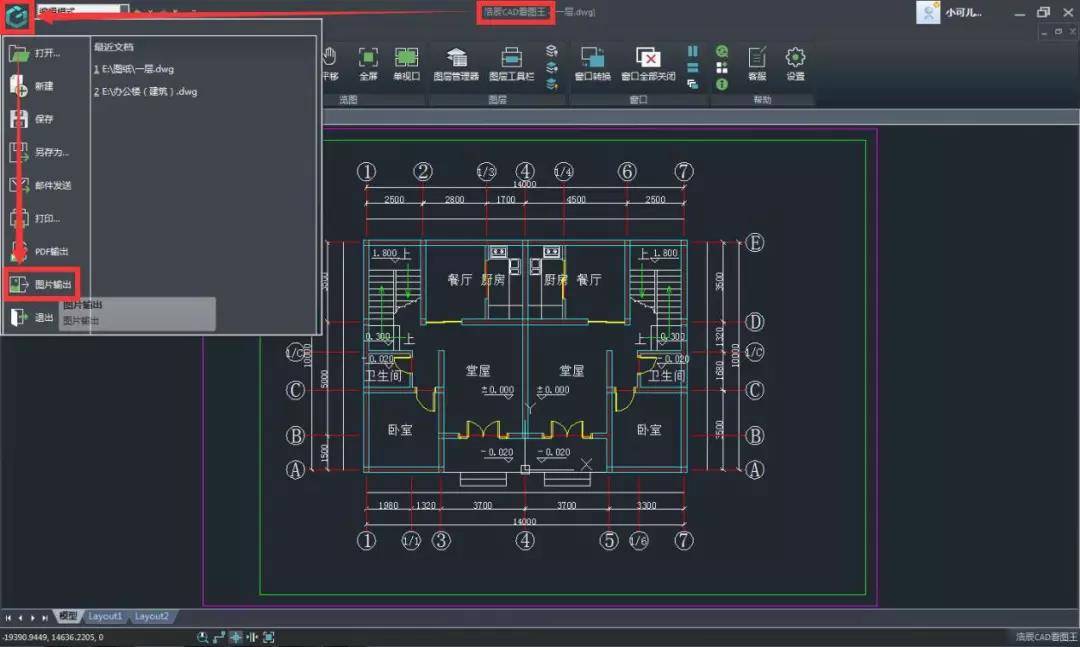The height and width of the screenshot is (647, 1080).
Task: Switch to the Layout1 tab
Action: coord(105,616)
